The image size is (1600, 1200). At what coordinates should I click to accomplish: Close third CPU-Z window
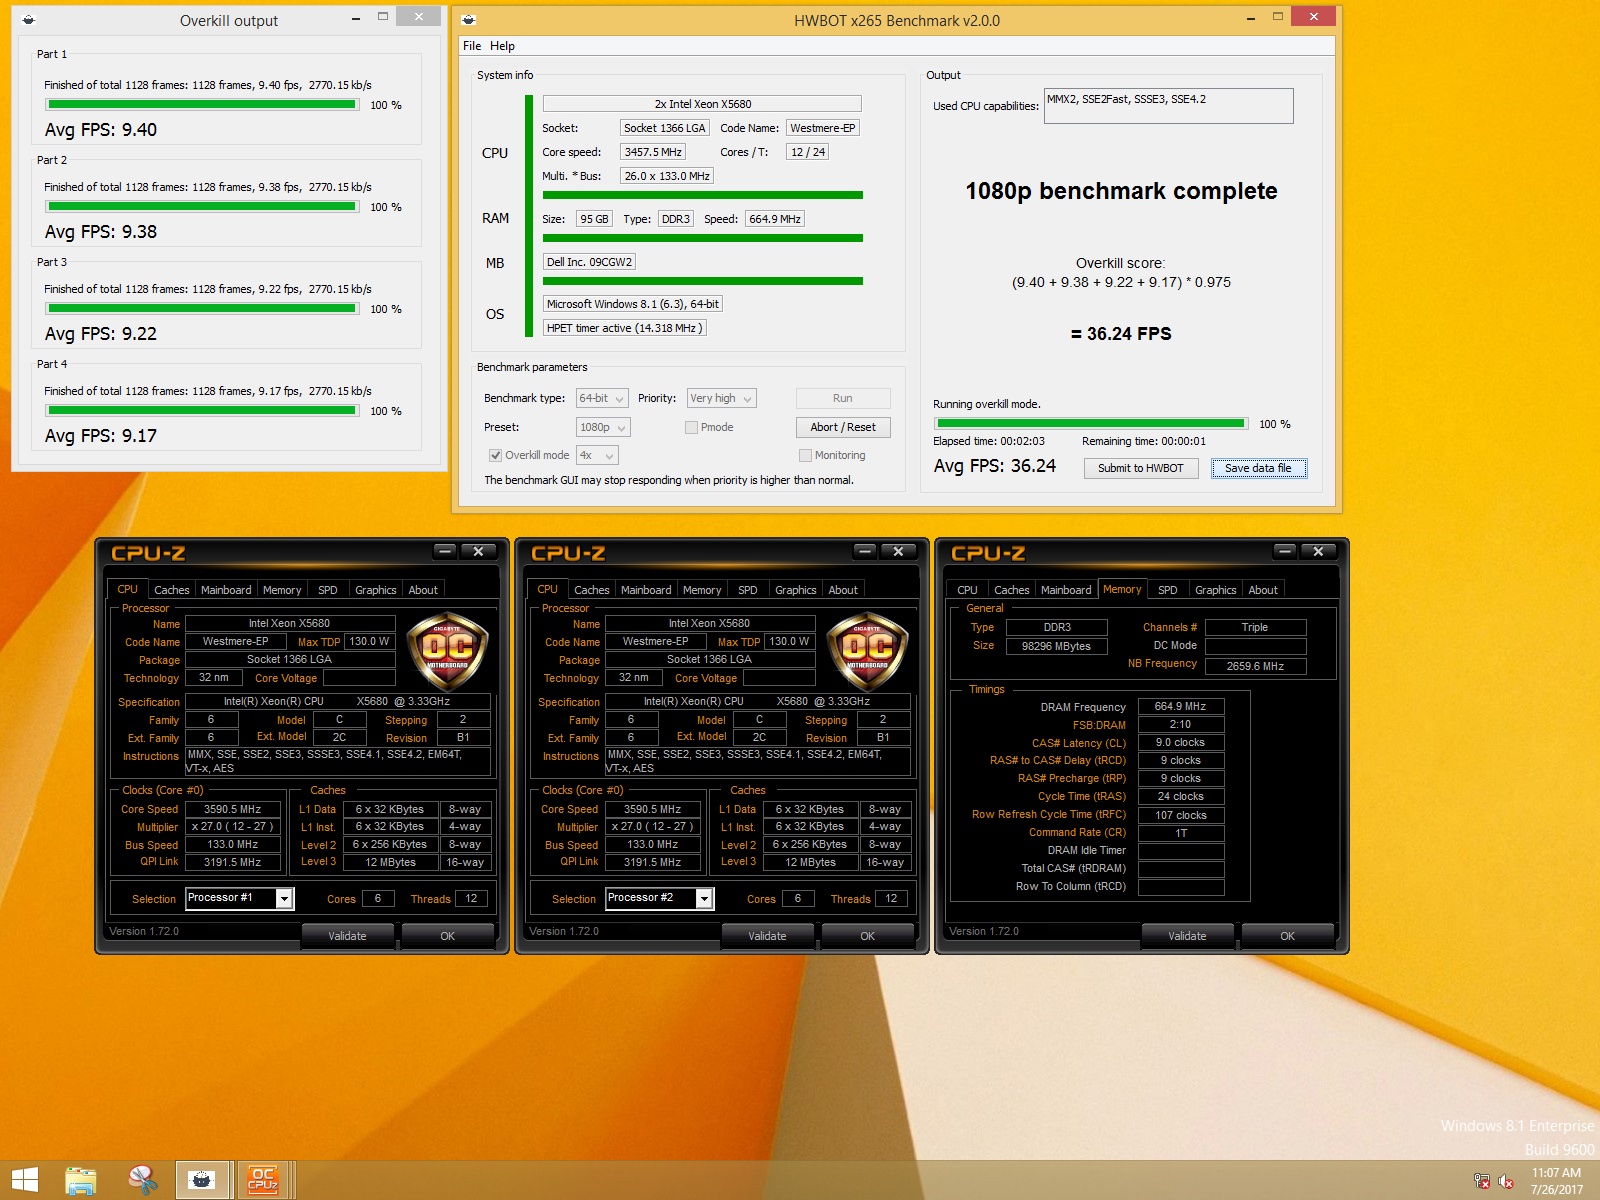pyautogui.click(x=1319, y=552)
